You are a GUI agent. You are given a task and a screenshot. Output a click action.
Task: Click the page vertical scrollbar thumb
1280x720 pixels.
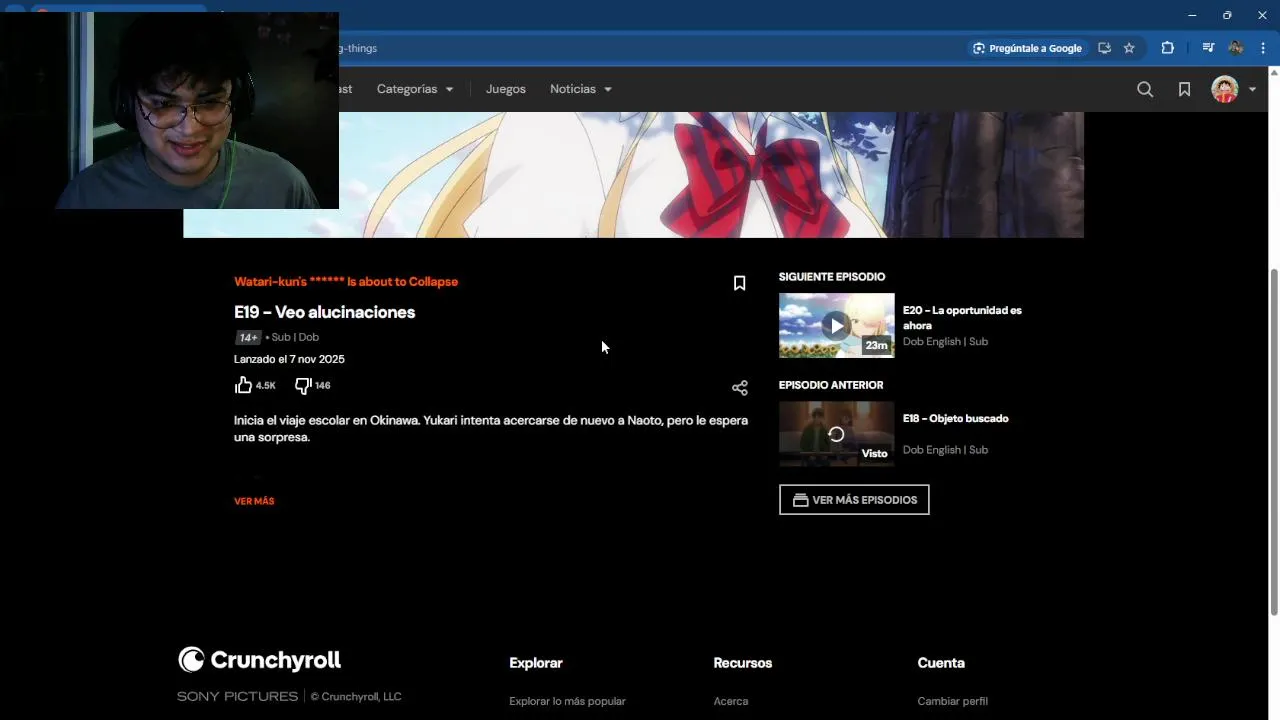coord(1274,442)
